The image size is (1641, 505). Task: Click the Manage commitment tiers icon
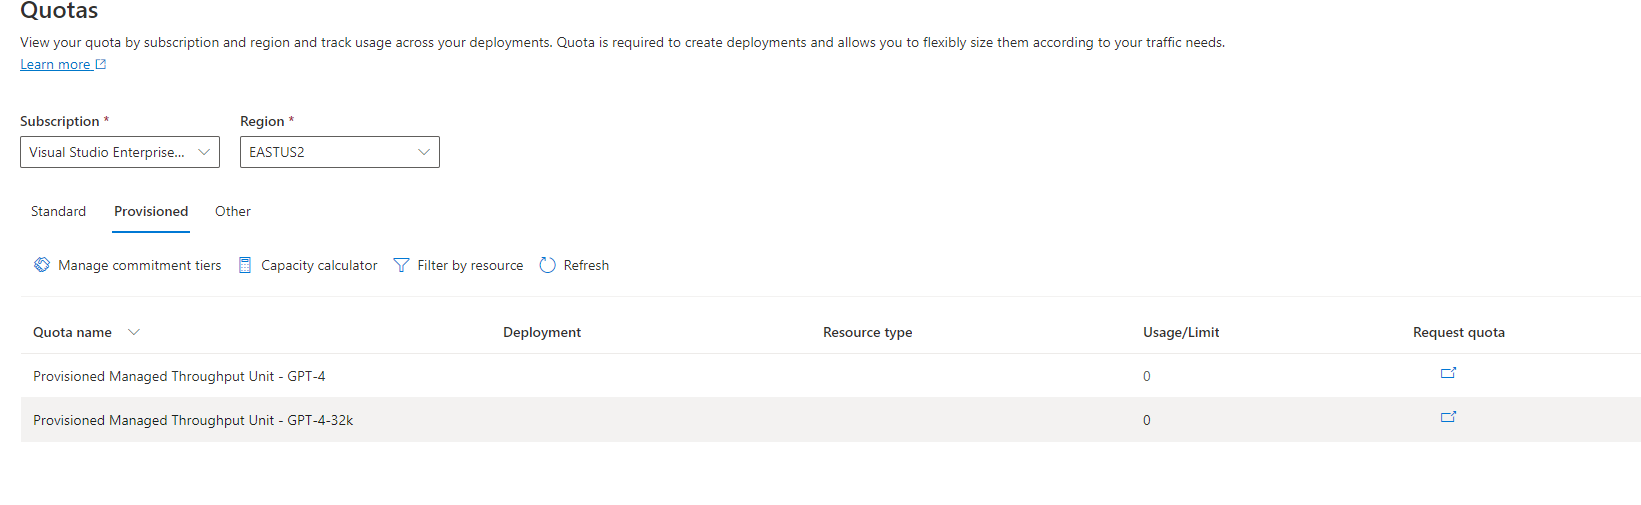click(42, 265)
